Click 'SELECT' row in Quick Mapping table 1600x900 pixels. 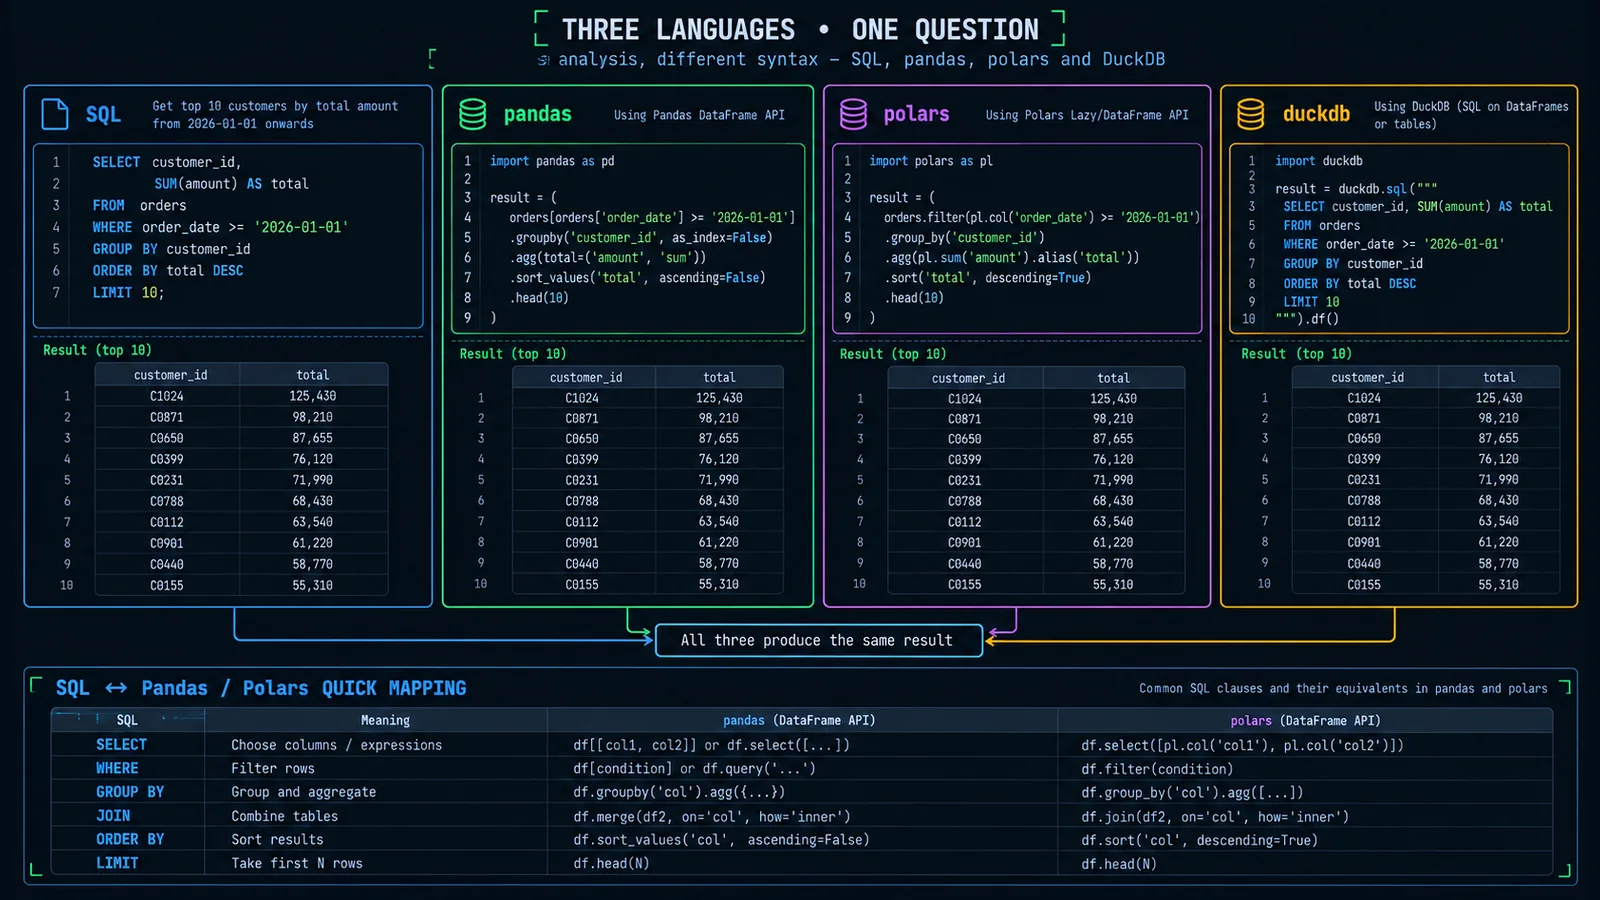[802, 745]
